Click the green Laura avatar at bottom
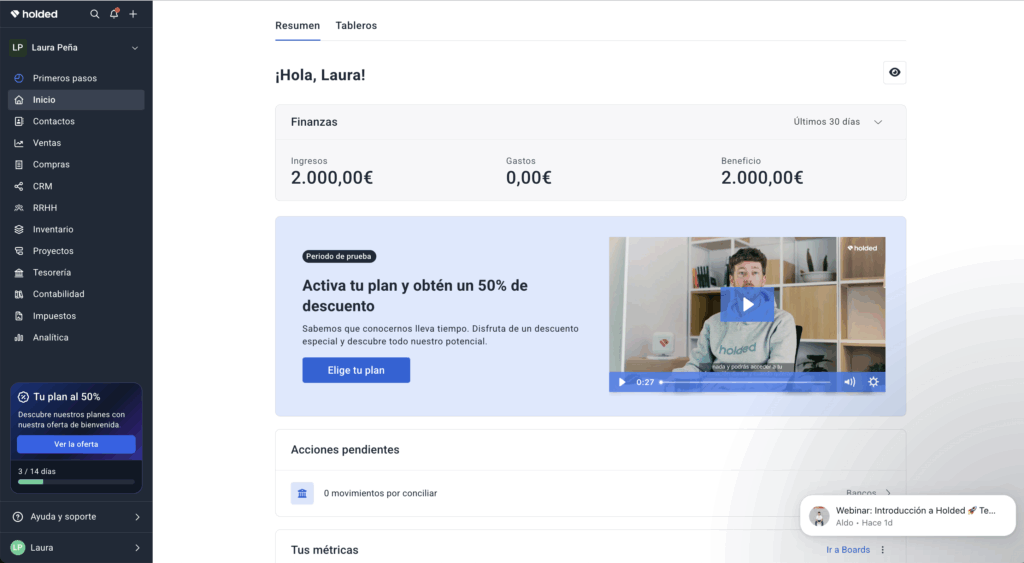1024x563 pixels. pyautogui.click(x=18, y=547)
